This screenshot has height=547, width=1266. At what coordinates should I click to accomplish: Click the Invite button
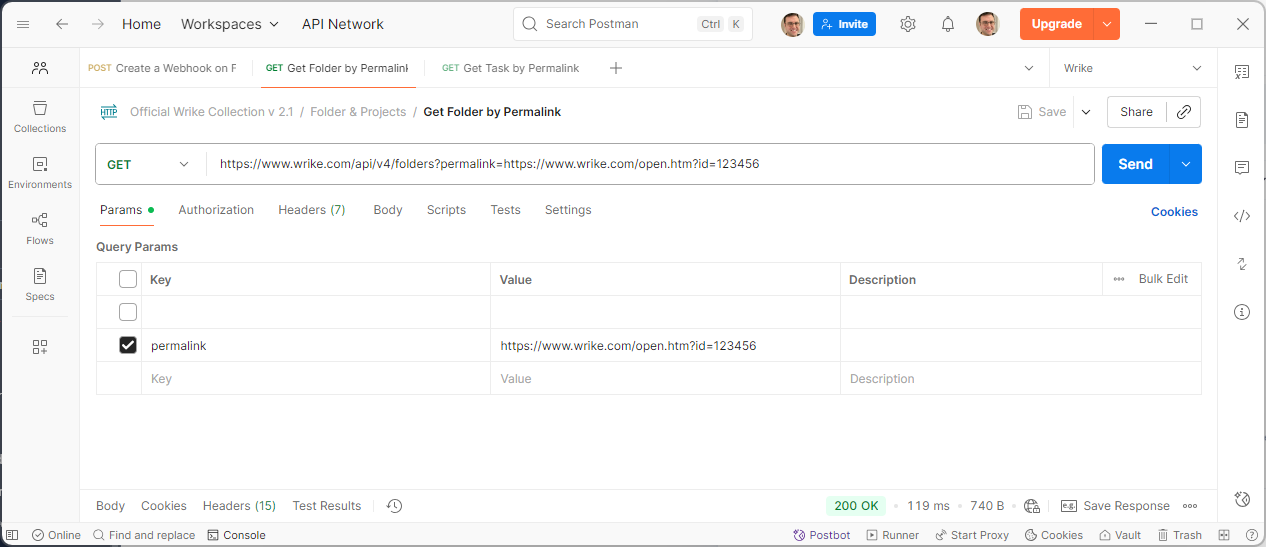tap(844, 24)
